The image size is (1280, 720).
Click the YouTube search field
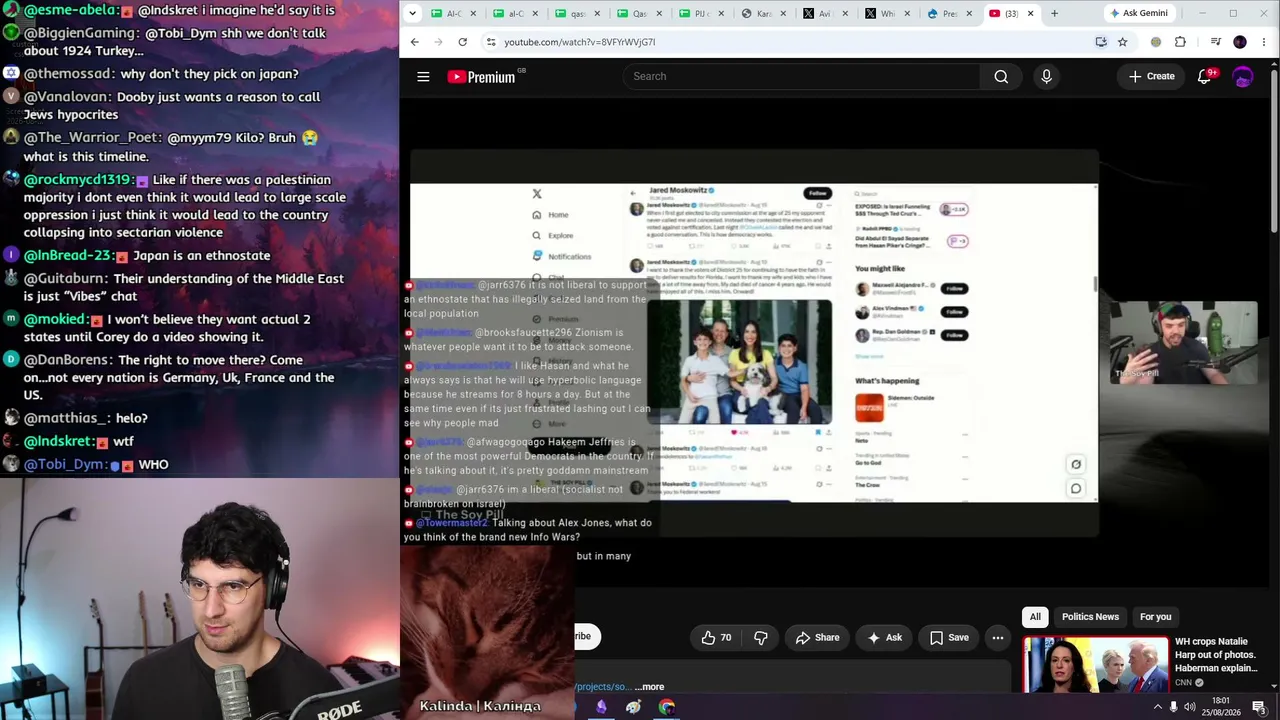pyautogui.click(x=802, y=77)
